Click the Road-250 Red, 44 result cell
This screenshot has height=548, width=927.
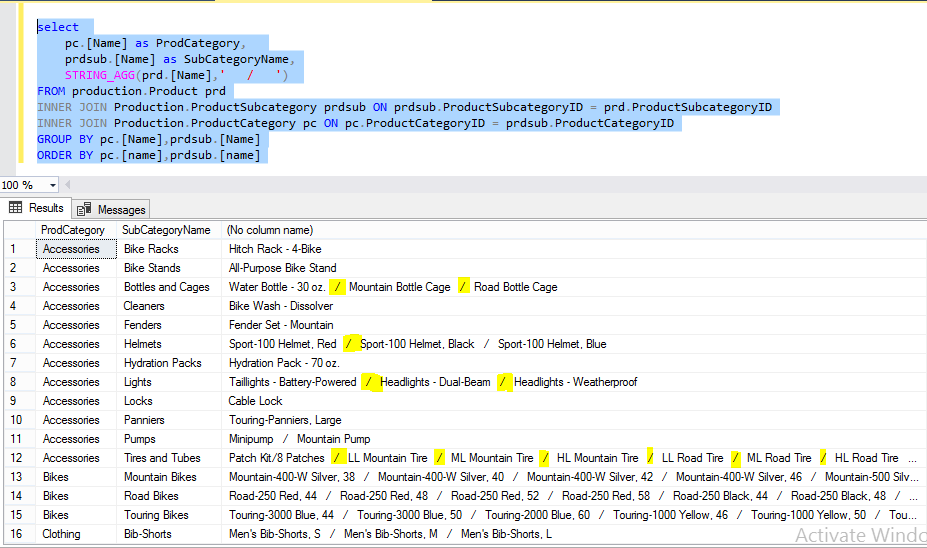click(x=573, y=495)
